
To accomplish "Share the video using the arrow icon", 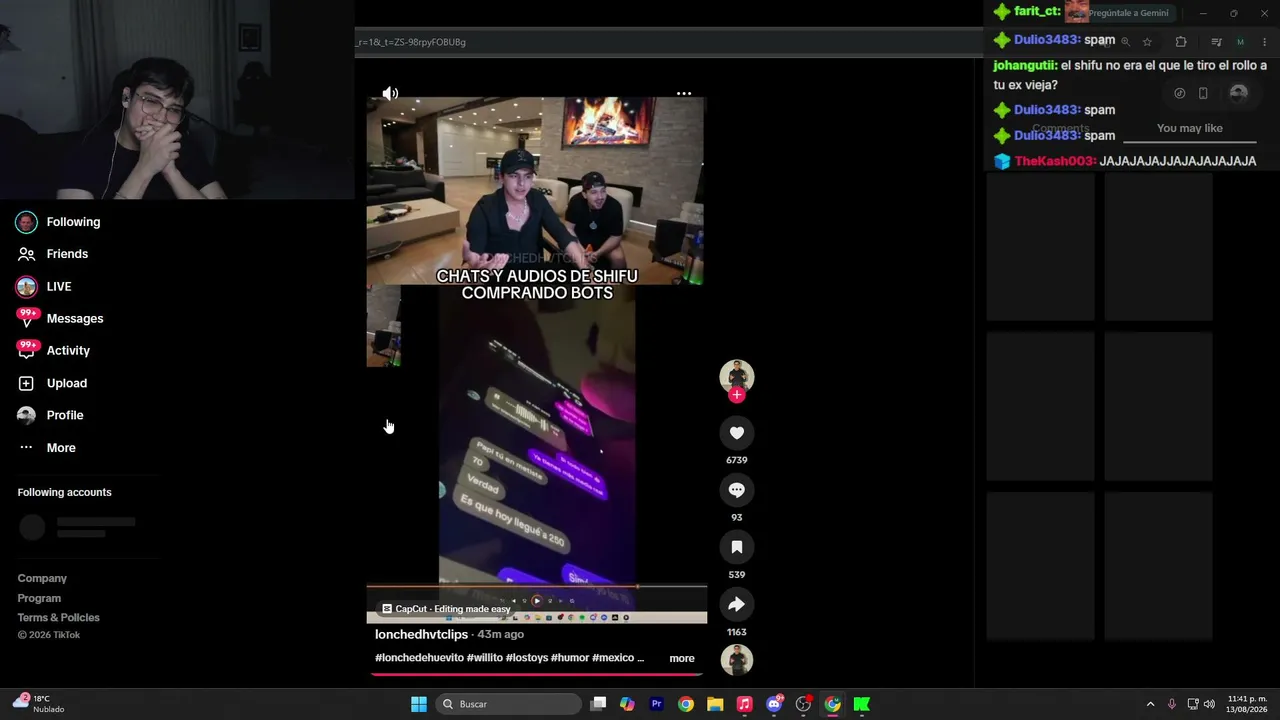I will click(737, 604).
